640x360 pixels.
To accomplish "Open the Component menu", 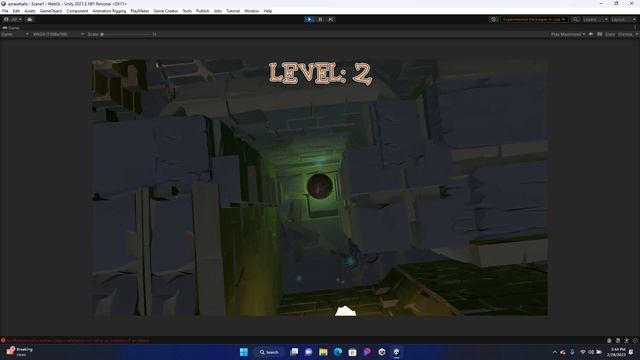I will pyautogui.click(x=77, y=11).
